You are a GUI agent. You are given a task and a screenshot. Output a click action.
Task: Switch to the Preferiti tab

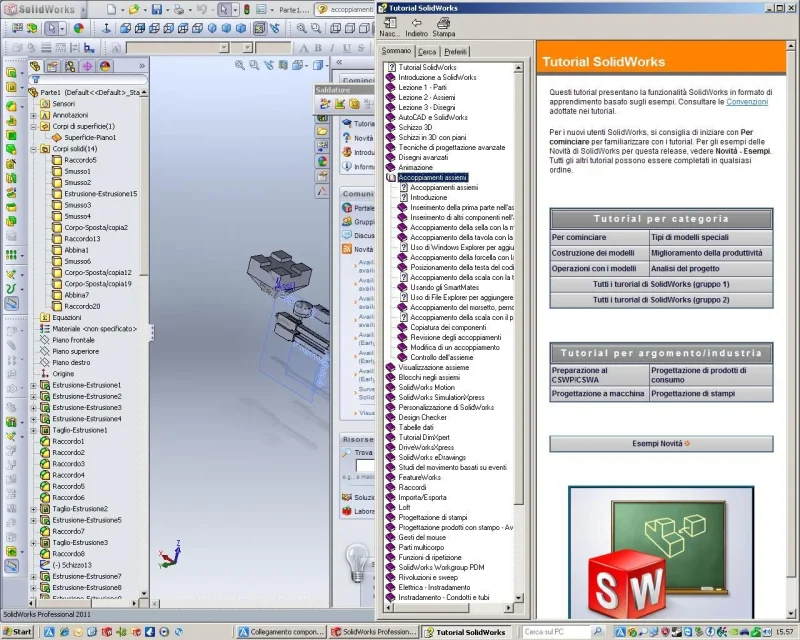point(455,52)
